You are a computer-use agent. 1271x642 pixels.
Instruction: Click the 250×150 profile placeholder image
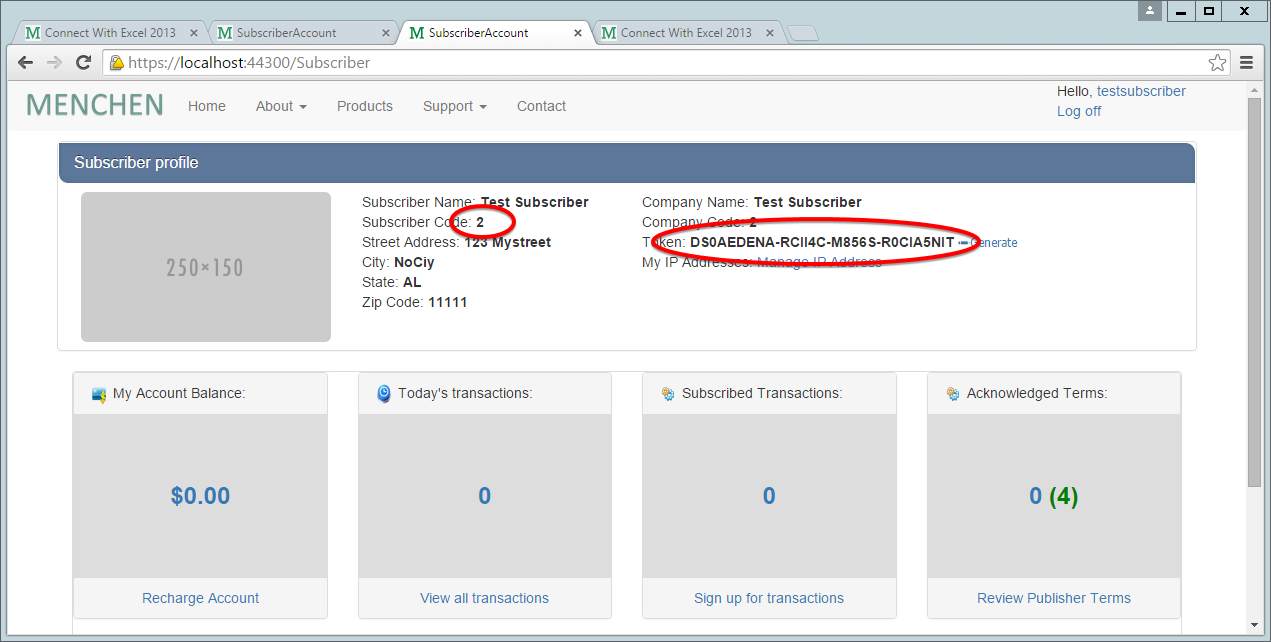(205, 267)
